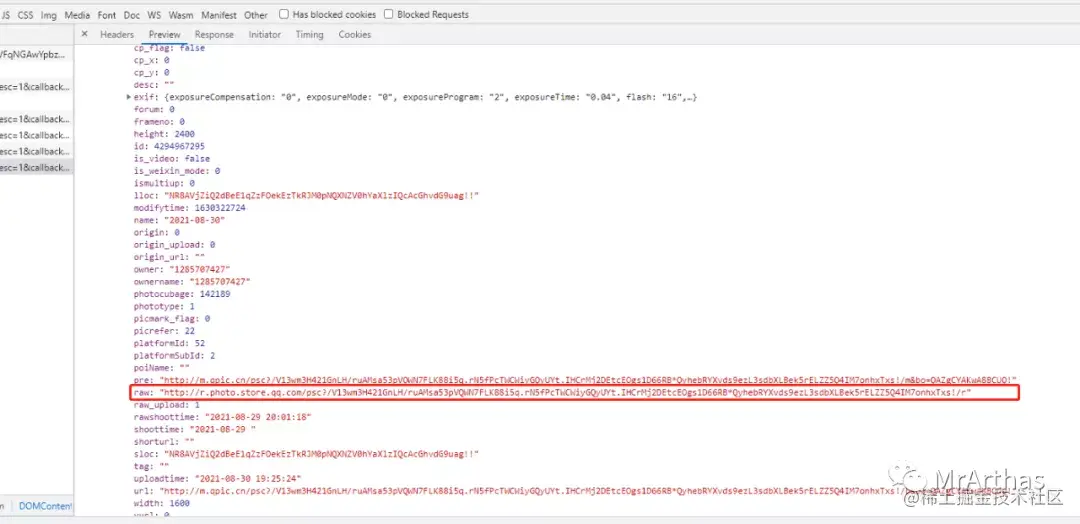The image size is (1080, 524).
Task: Click the shoottime: "2021-08-29" property
Action: point(195,429)
